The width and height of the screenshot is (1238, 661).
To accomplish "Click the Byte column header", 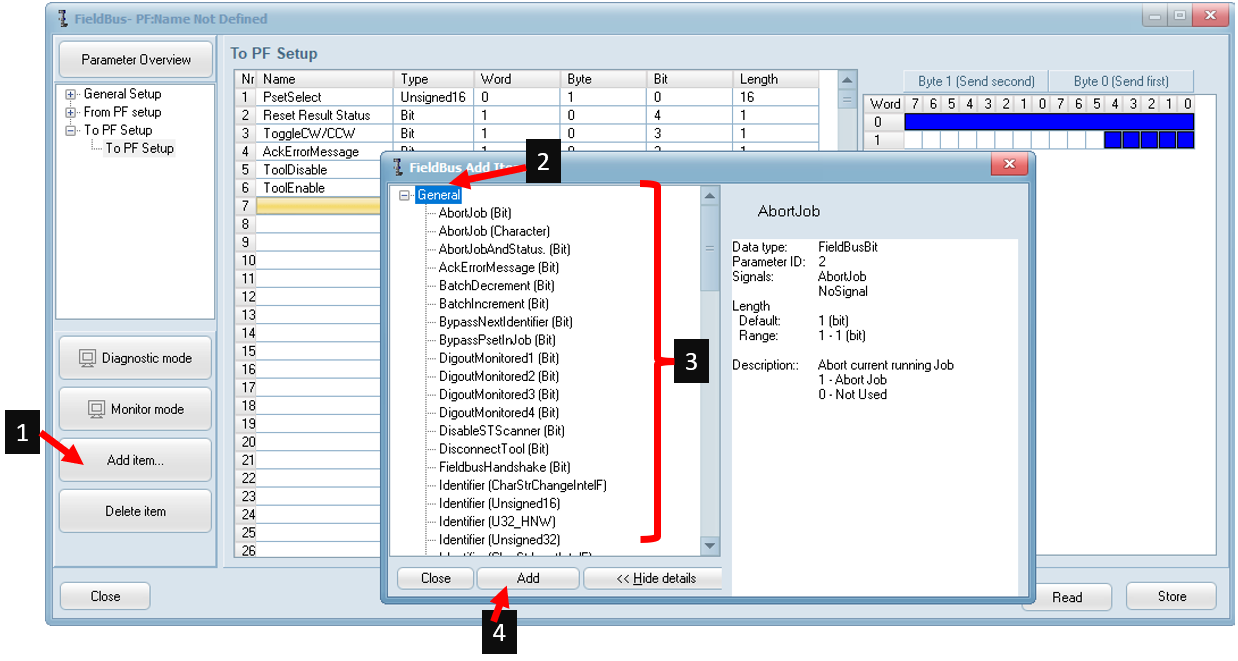I will pos(605,79).
